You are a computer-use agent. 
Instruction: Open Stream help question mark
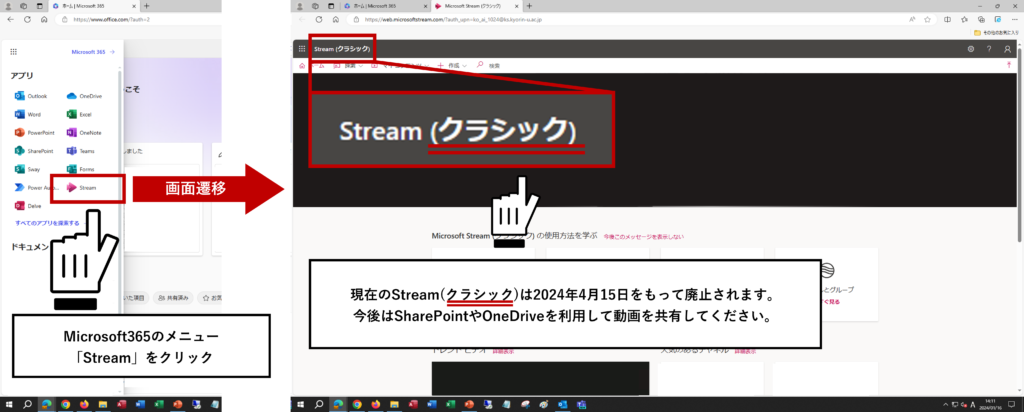(989, 49)
